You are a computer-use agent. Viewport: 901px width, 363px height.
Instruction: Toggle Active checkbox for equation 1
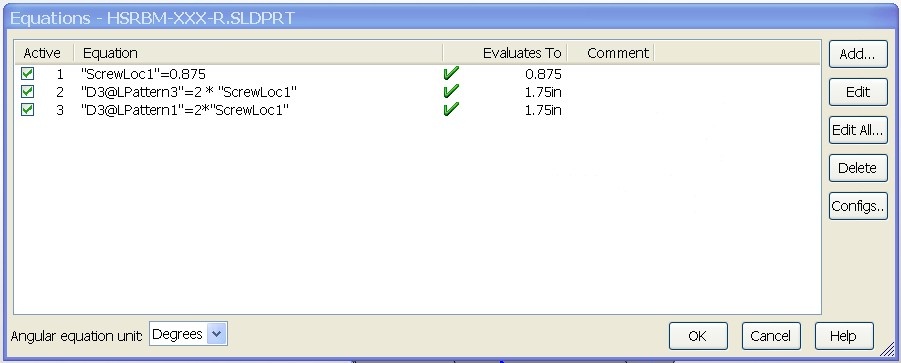(27, 74)
